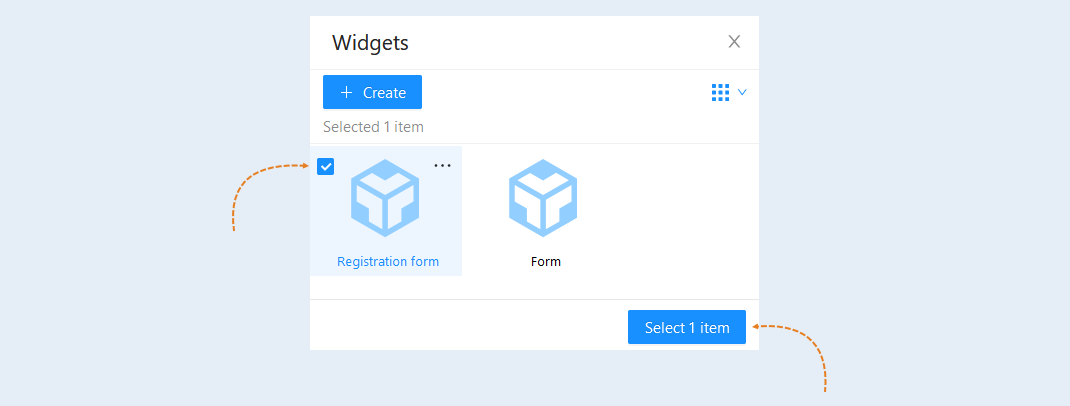
Task: Click the Selected 1 item status text
Action: tap(373, 127)
